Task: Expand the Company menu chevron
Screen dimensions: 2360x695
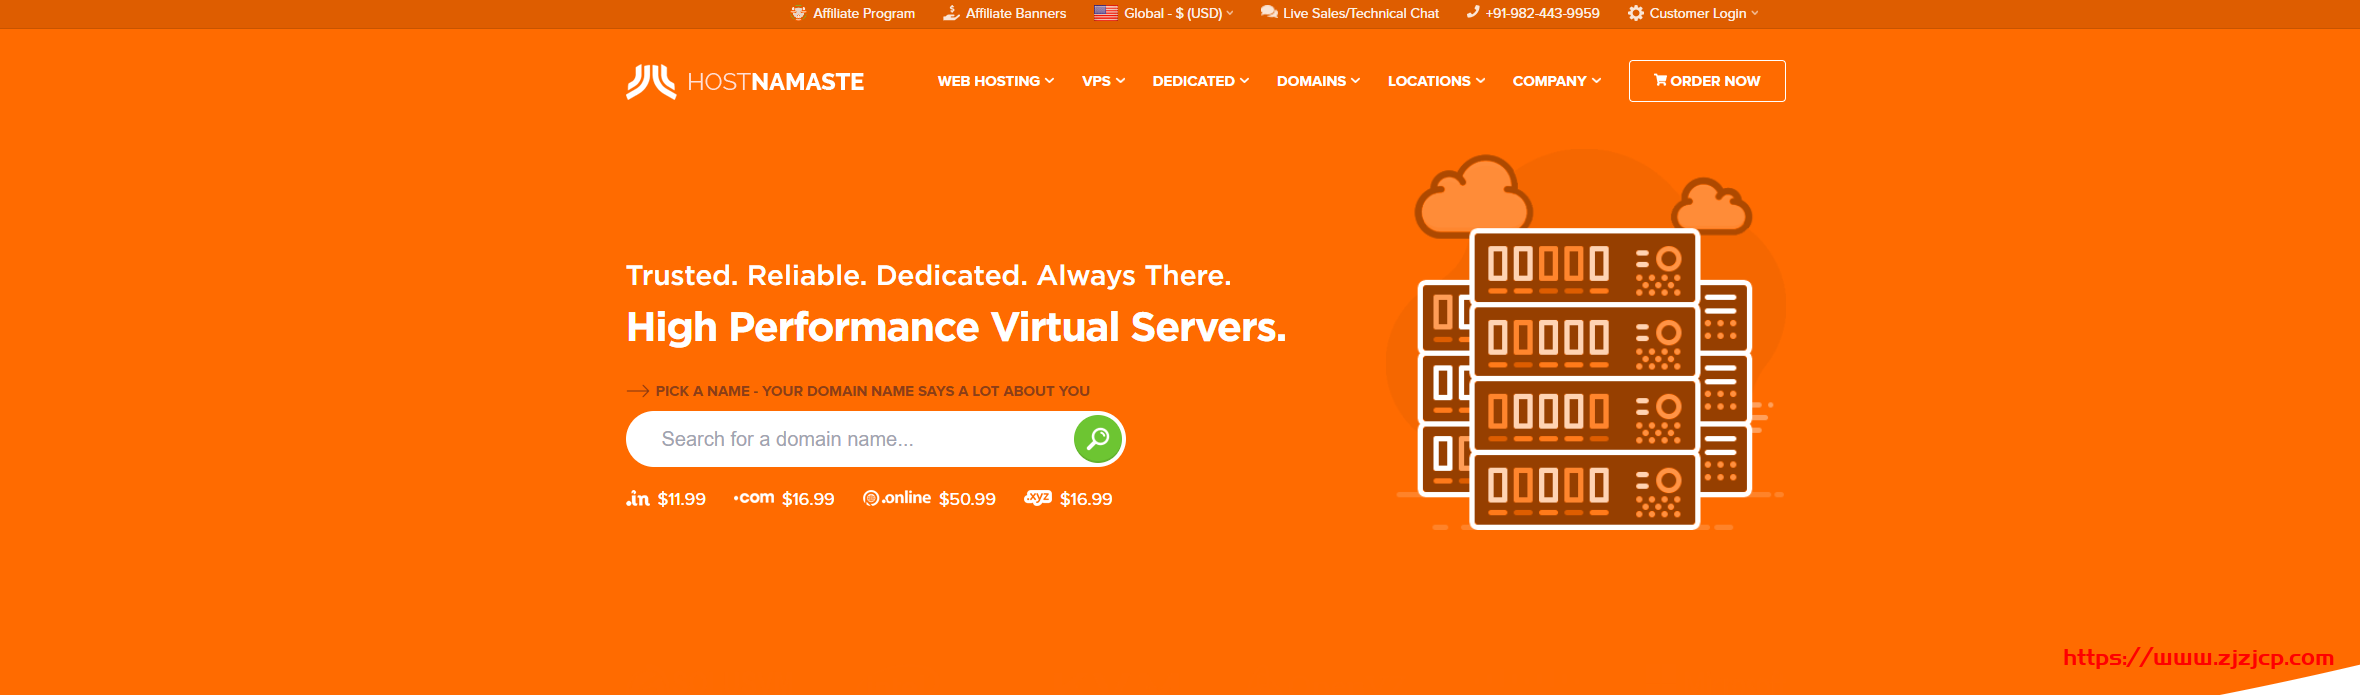Action: (x=1596, y=81)
